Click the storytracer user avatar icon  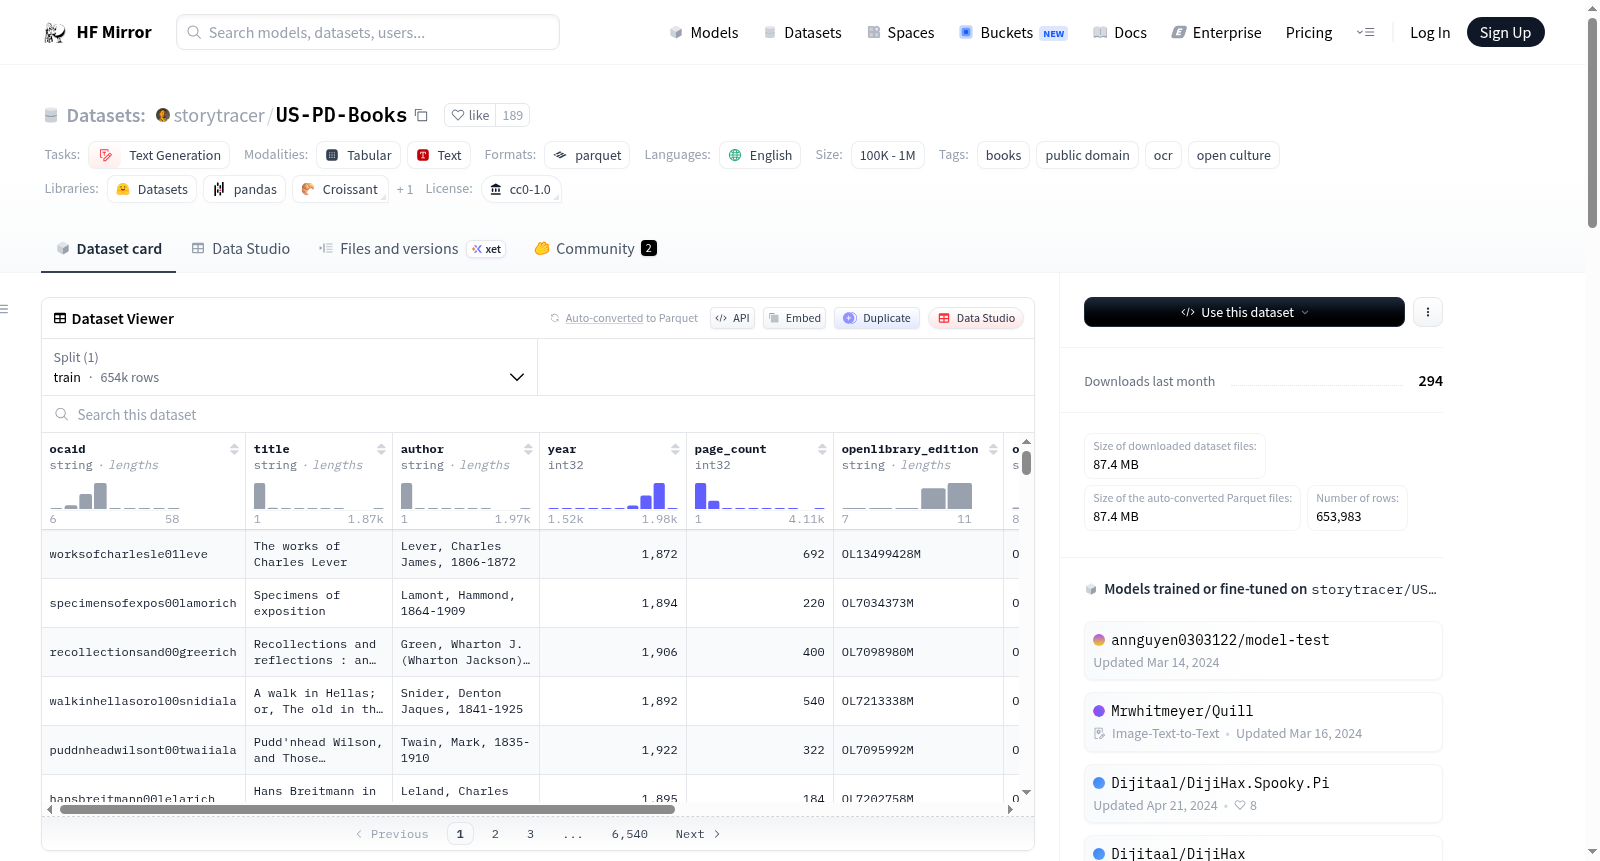[x=163, y=115]
